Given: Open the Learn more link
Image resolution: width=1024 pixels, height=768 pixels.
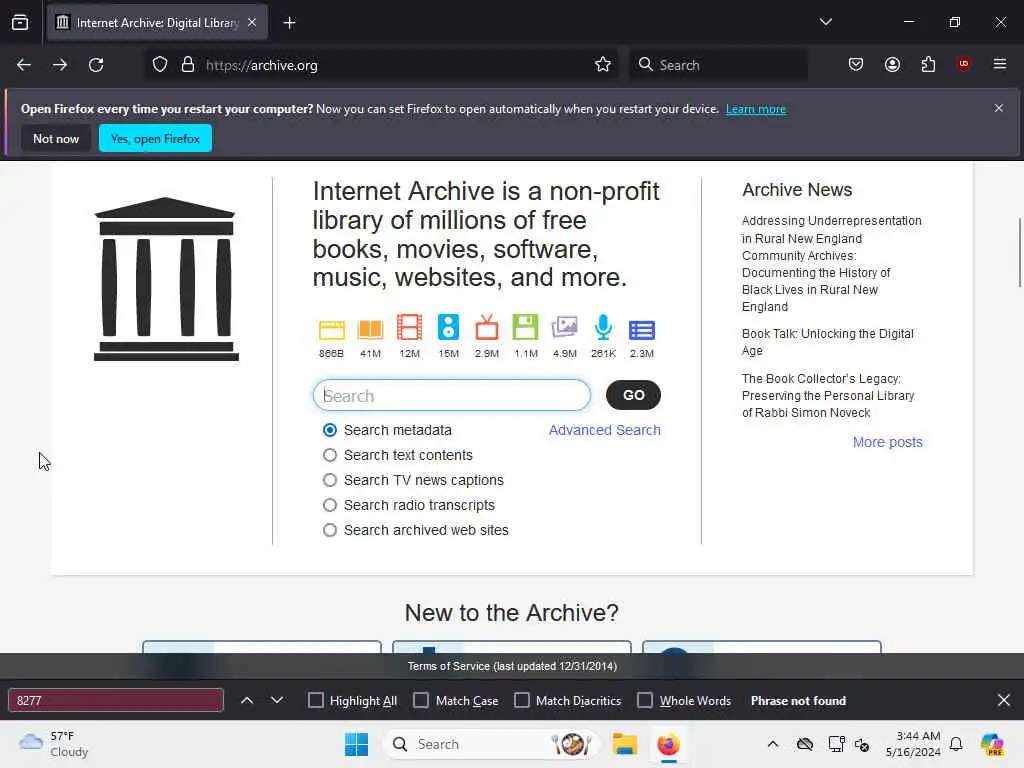Looking at the screenshot, I should point(756,109).
